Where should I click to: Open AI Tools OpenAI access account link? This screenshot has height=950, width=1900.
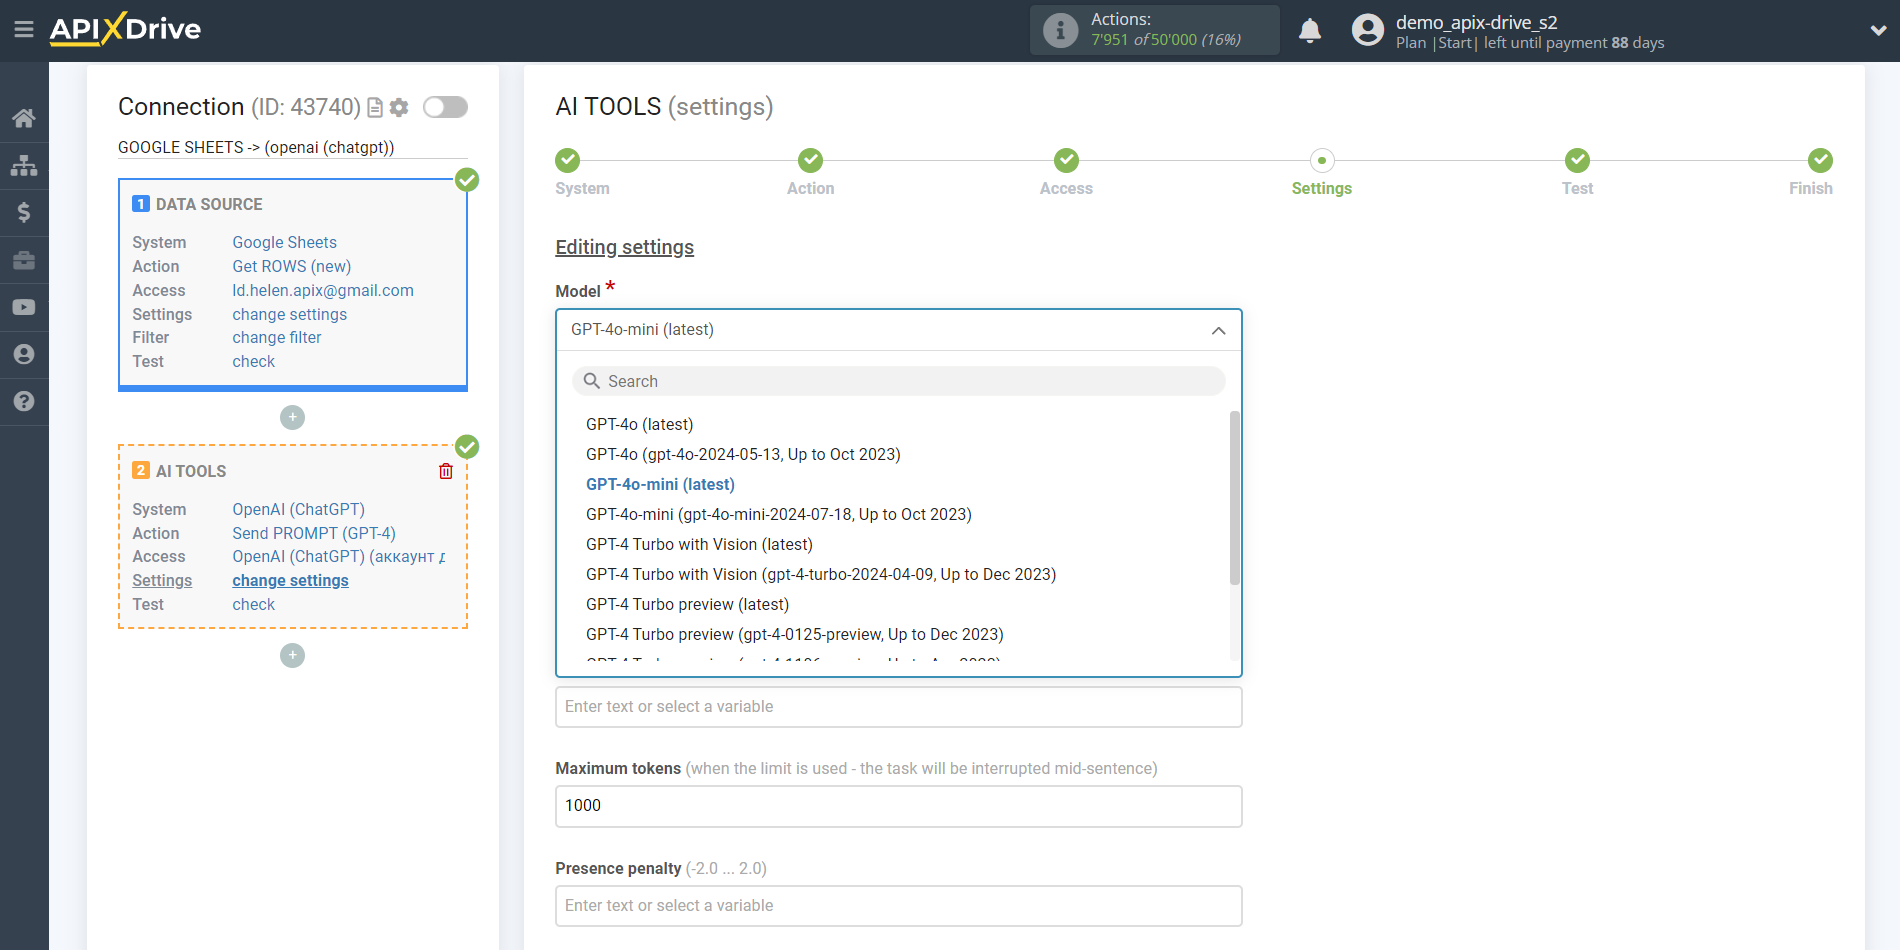(x=338, y=557)
